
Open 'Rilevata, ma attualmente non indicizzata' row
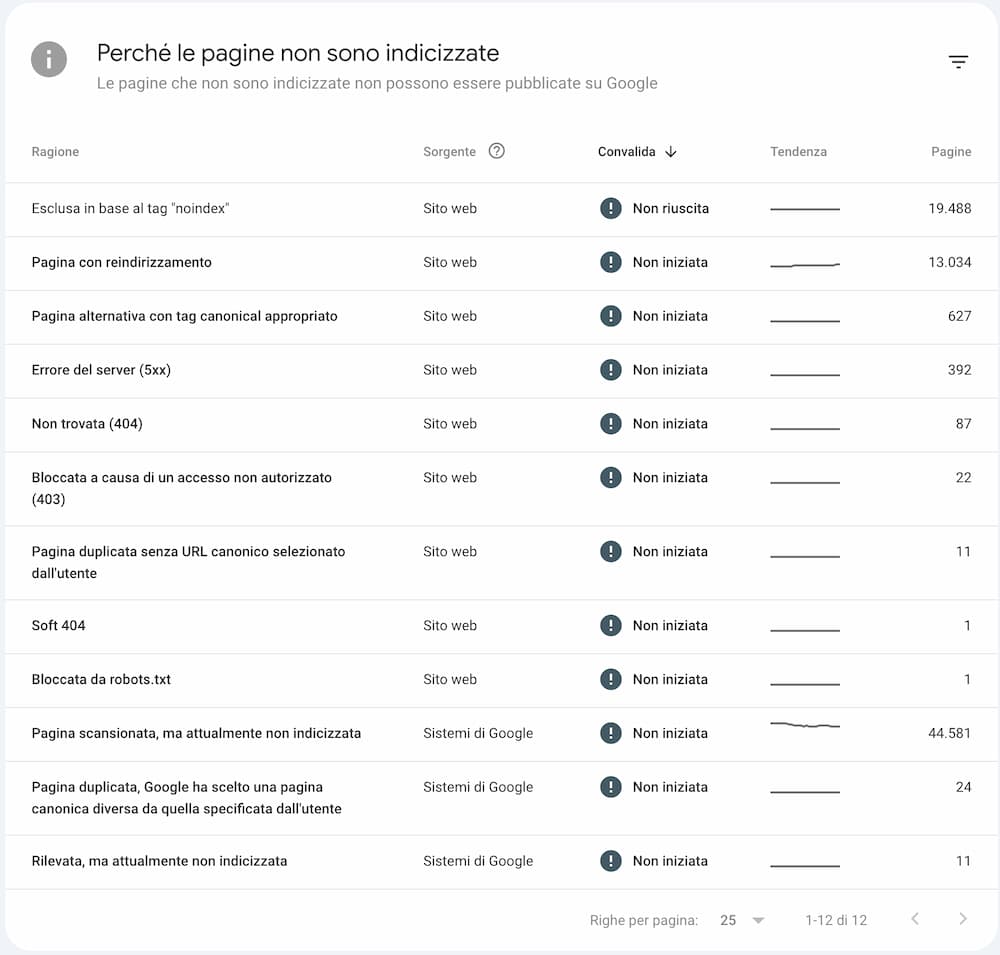[500, 862]
